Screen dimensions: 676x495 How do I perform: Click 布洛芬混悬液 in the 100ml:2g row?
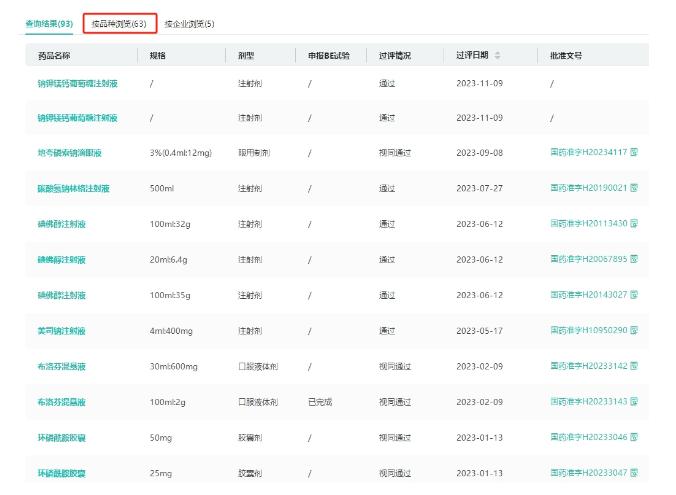tap(62, 401)
